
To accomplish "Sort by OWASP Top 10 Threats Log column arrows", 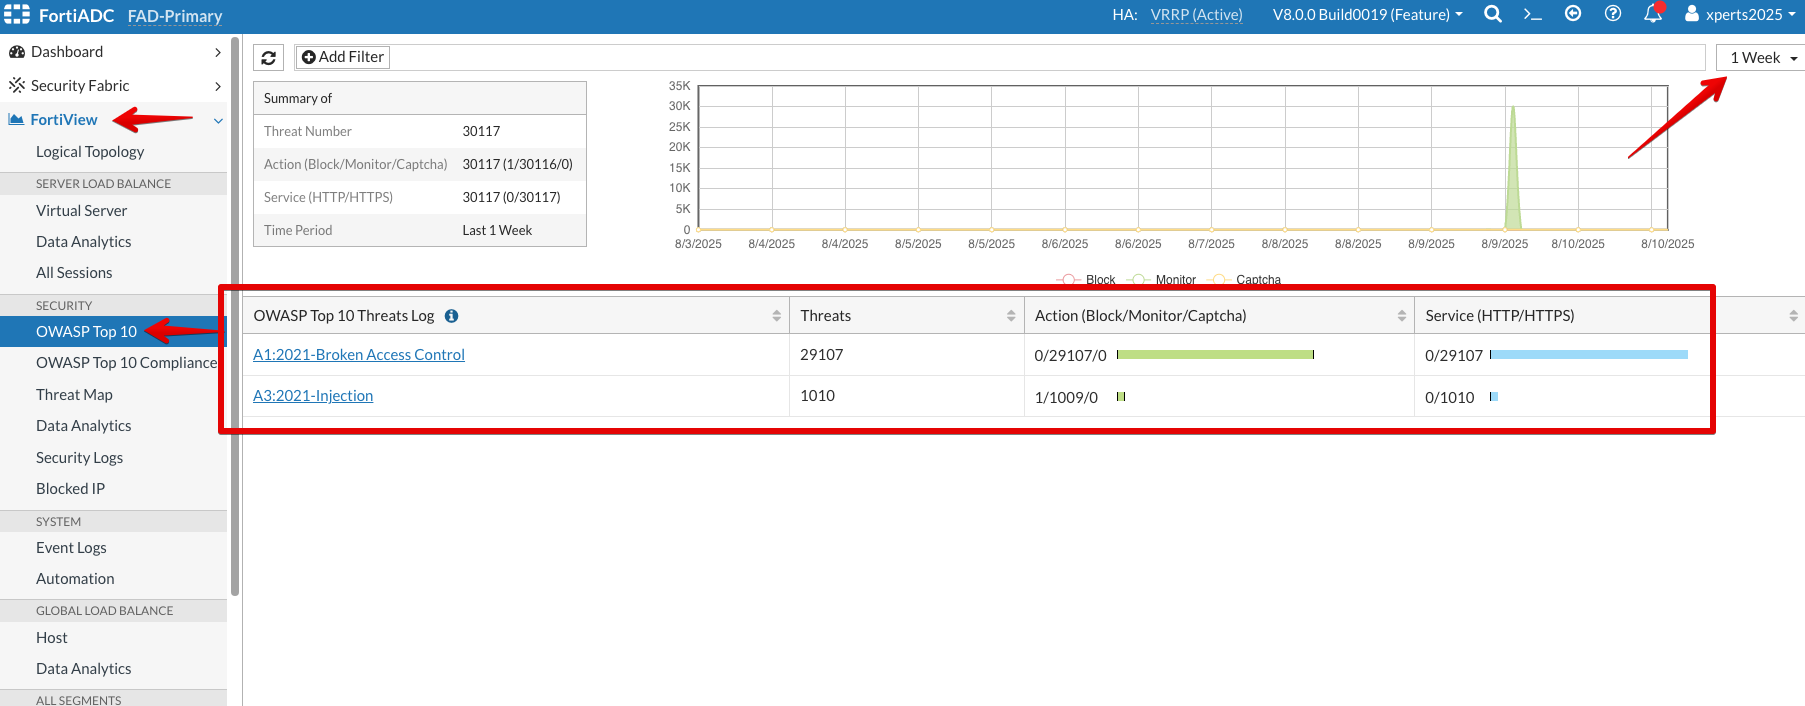I will 776,316.
